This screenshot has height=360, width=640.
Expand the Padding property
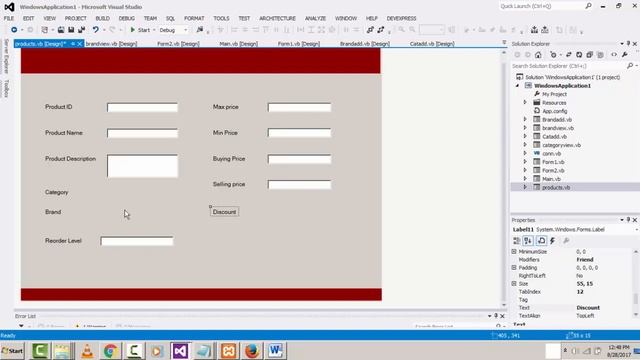[514, 267]
